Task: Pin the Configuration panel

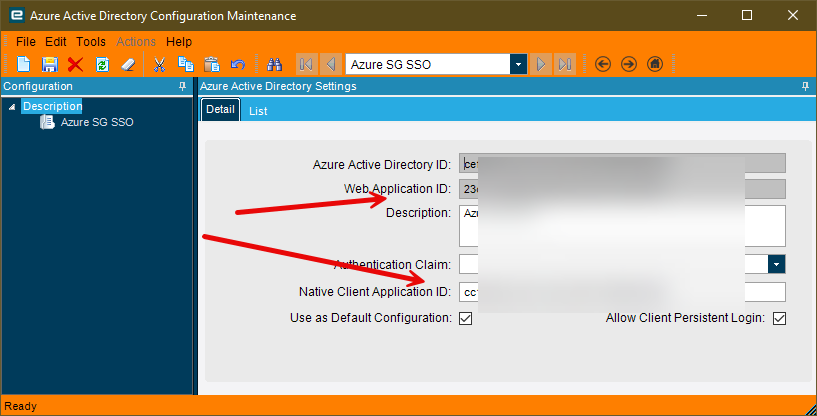Action: [182, 87]
